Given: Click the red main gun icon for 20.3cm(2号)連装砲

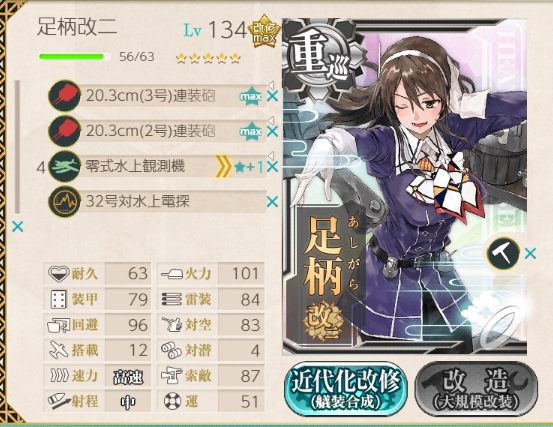Looking at the screenshot, I should pos(65,131).
